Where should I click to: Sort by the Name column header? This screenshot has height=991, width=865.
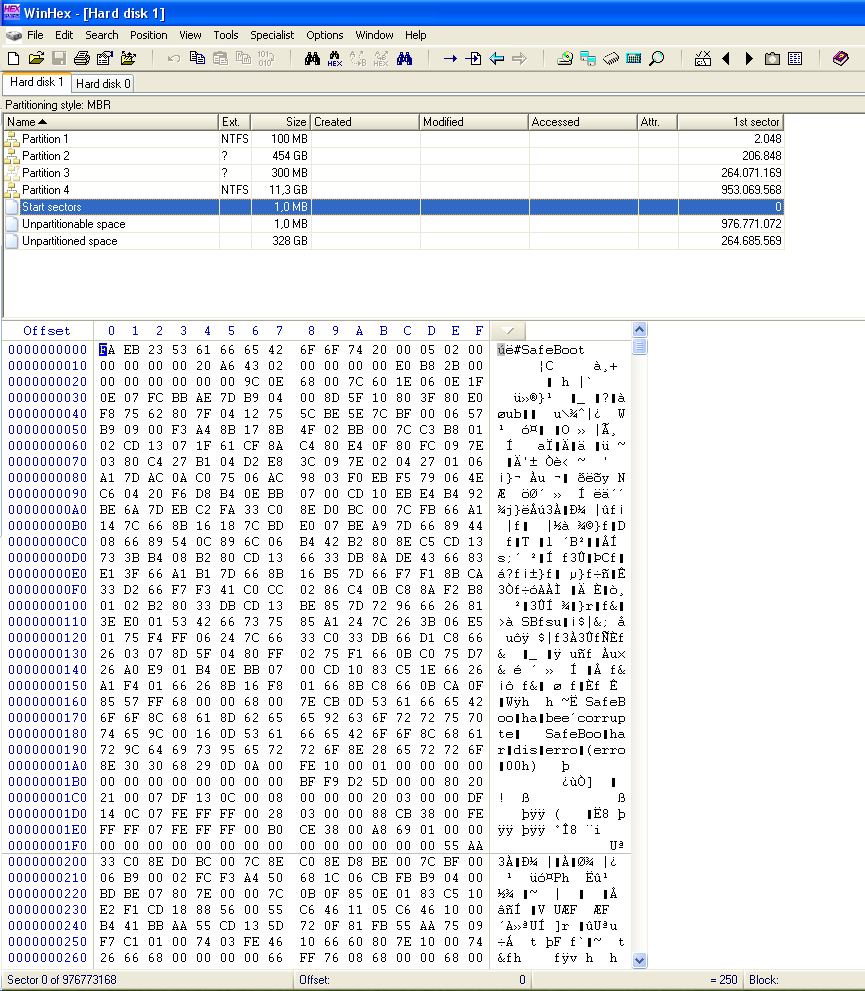click(111, 122)
